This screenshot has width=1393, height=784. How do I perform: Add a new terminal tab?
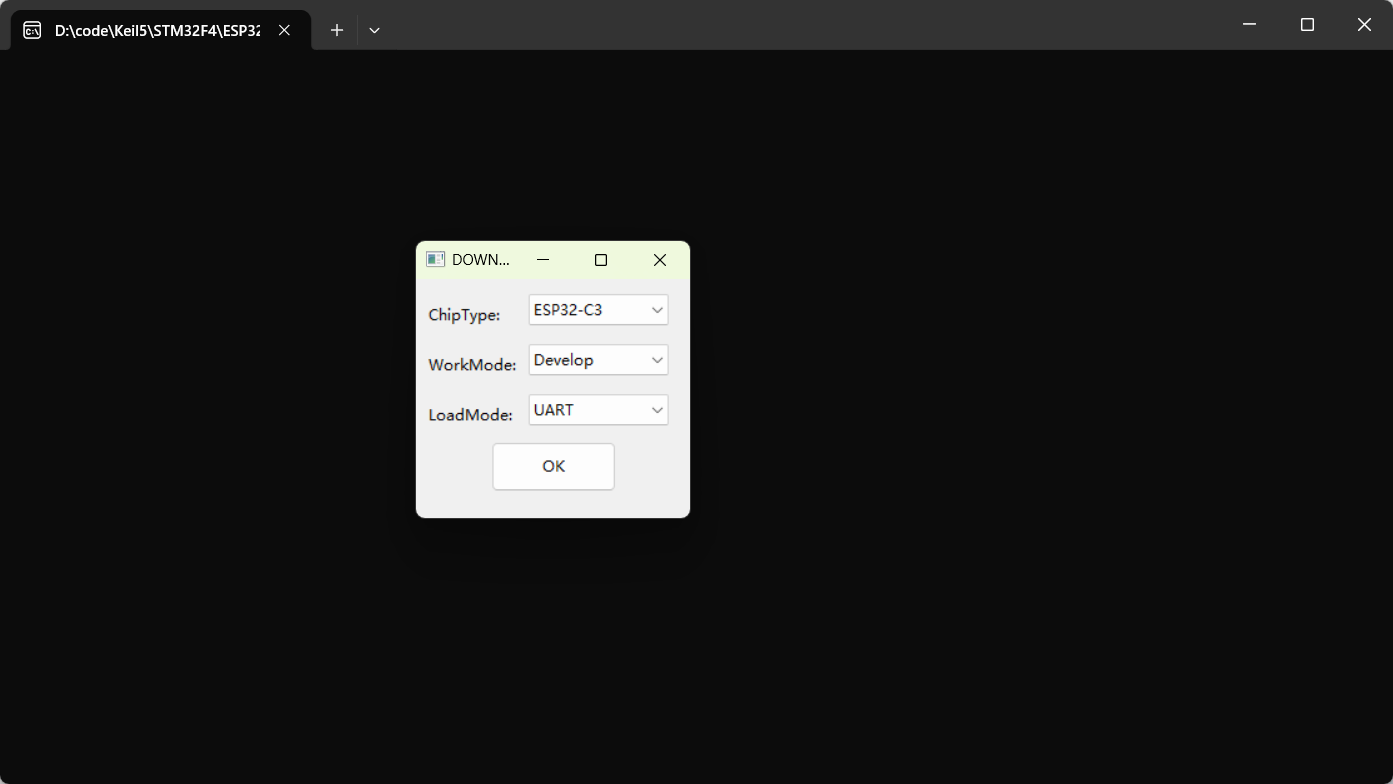click(x=337, y=30)
